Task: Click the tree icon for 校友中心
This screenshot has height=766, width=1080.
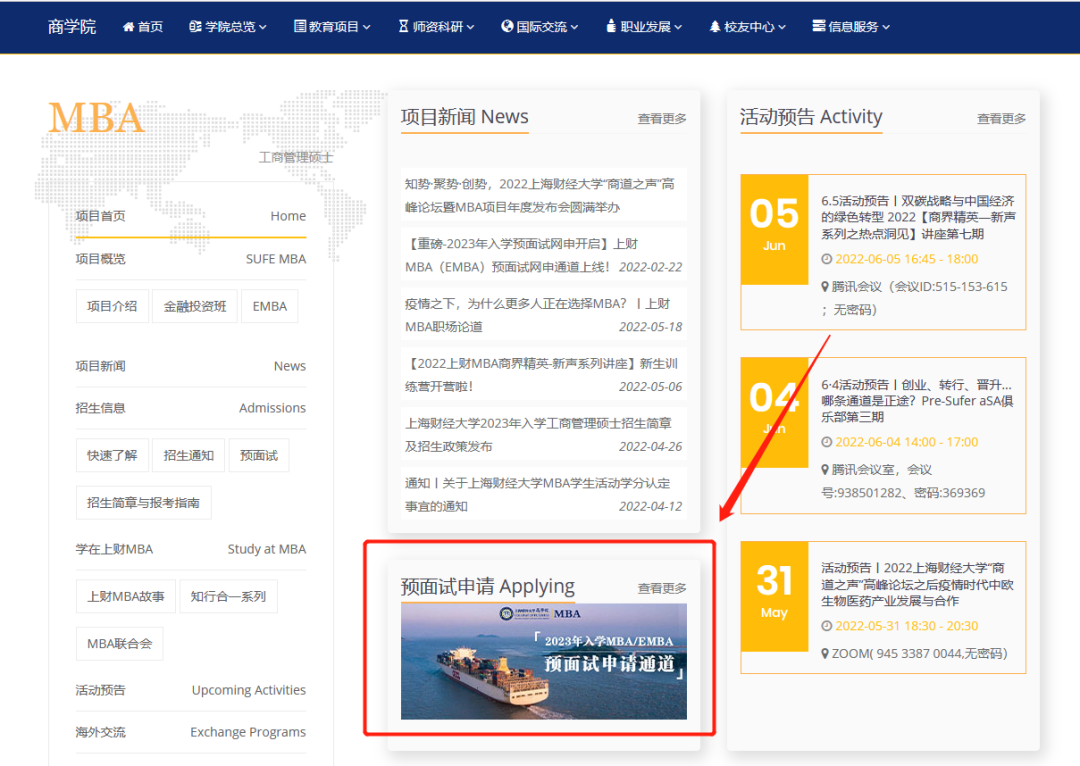Action: click(715, 27)
